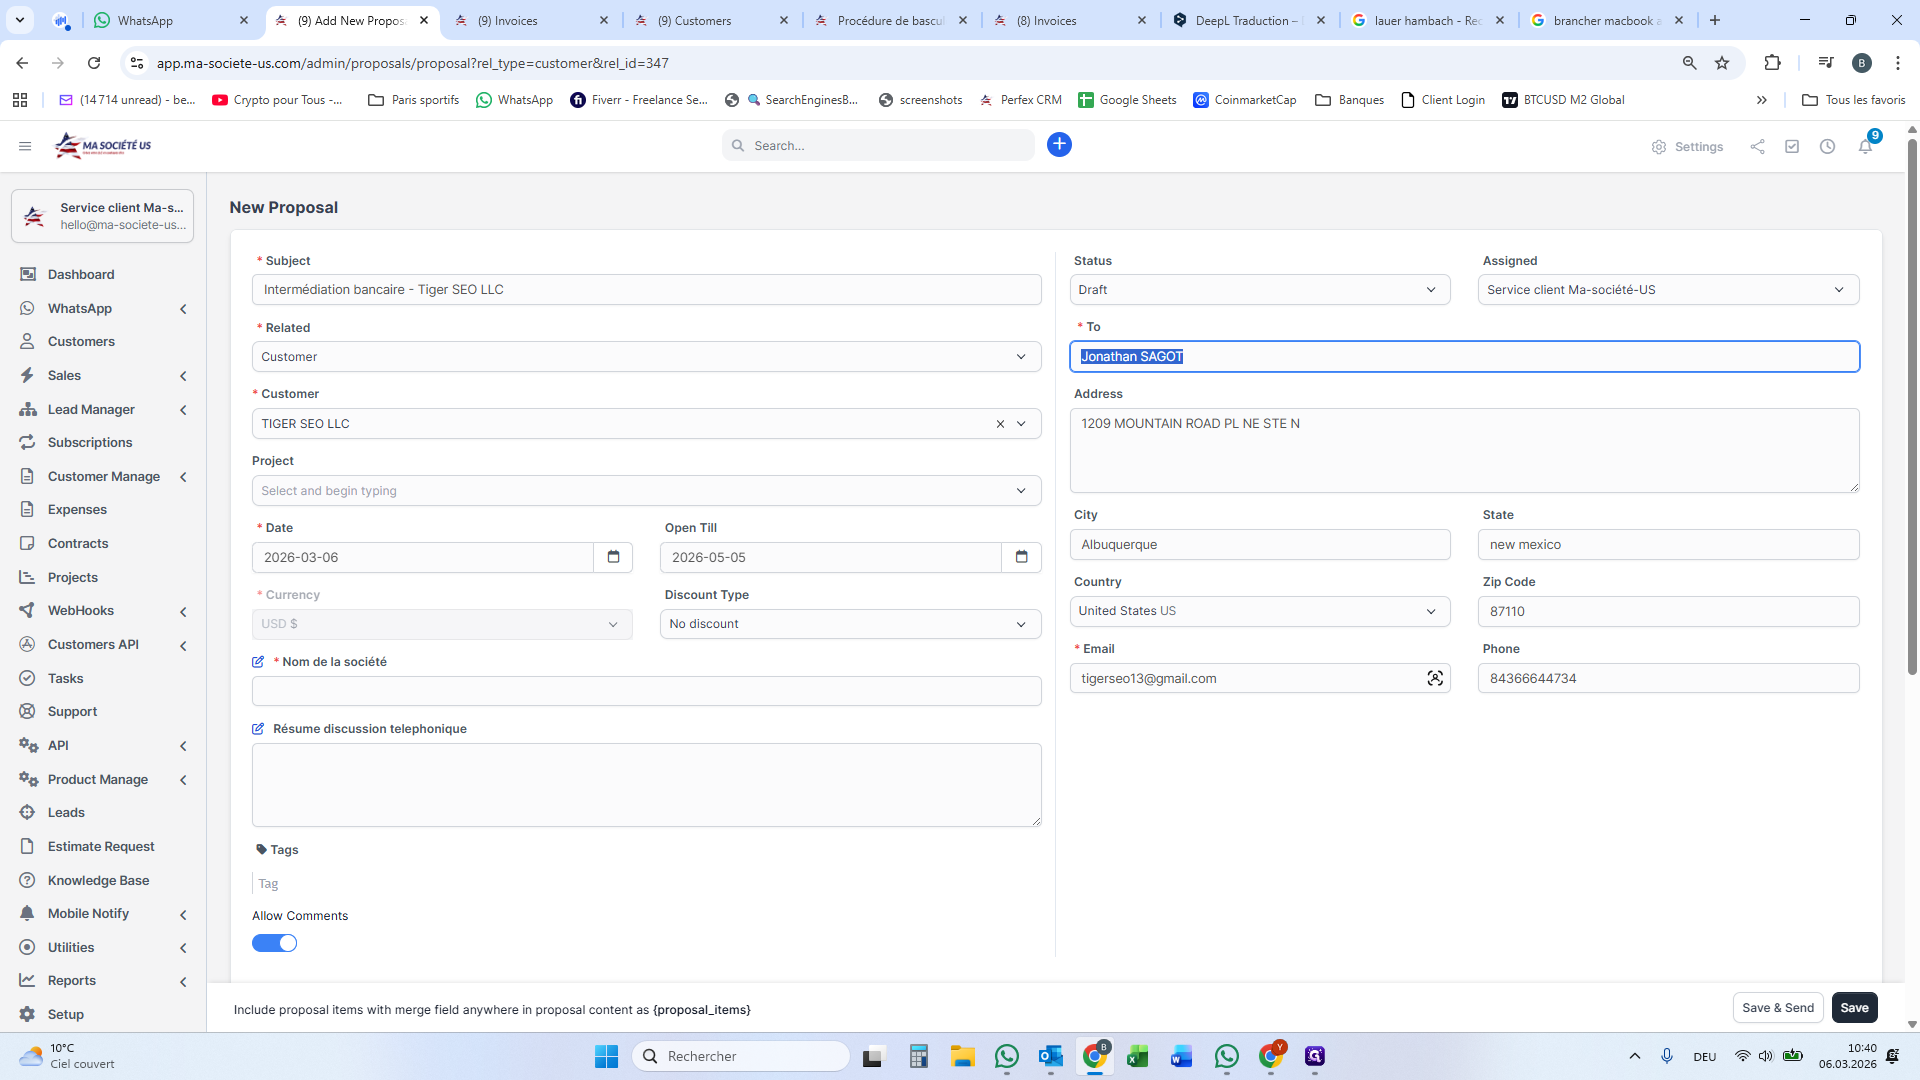Open the Status dropdown showing Draft
Image resolution: width=1920 pixels, height=1080 pixels.
coord(1259,290)
